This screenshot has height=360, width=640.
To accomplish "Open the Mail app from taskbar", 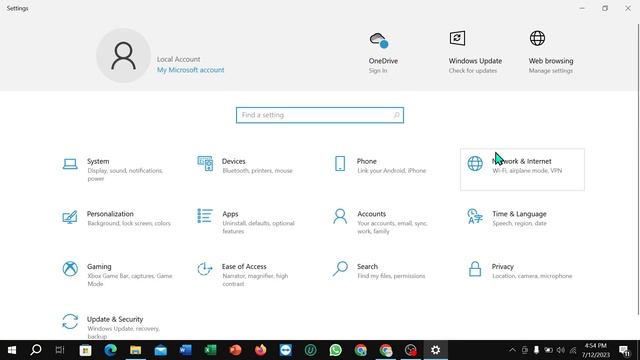I will [160, 350].
